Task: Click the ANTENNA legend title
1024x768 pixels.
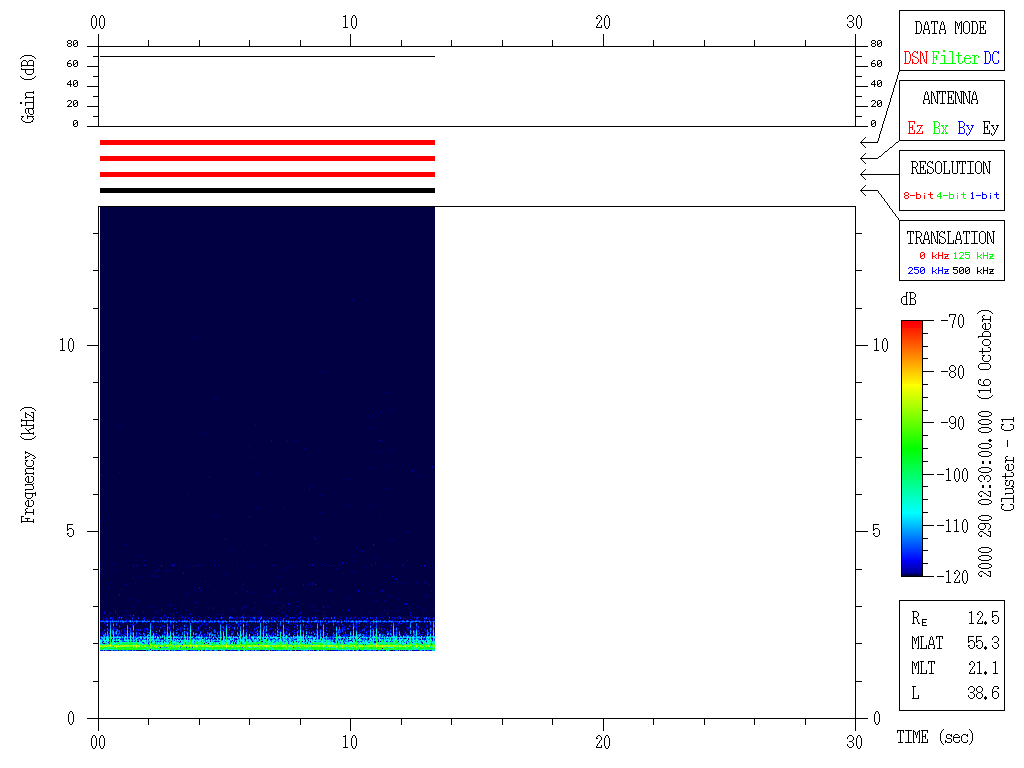Action: 950,98
